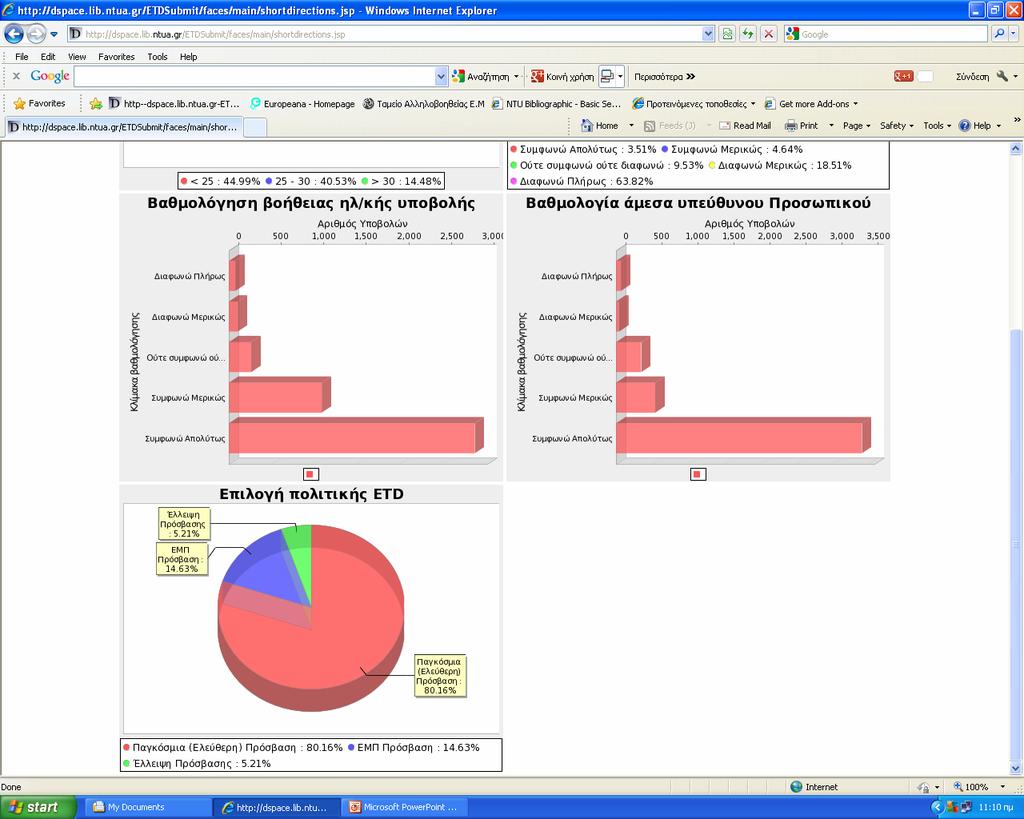Click the page vertical scrollbar down arrow
The image size is (1024, 819).
(1016, 768)
